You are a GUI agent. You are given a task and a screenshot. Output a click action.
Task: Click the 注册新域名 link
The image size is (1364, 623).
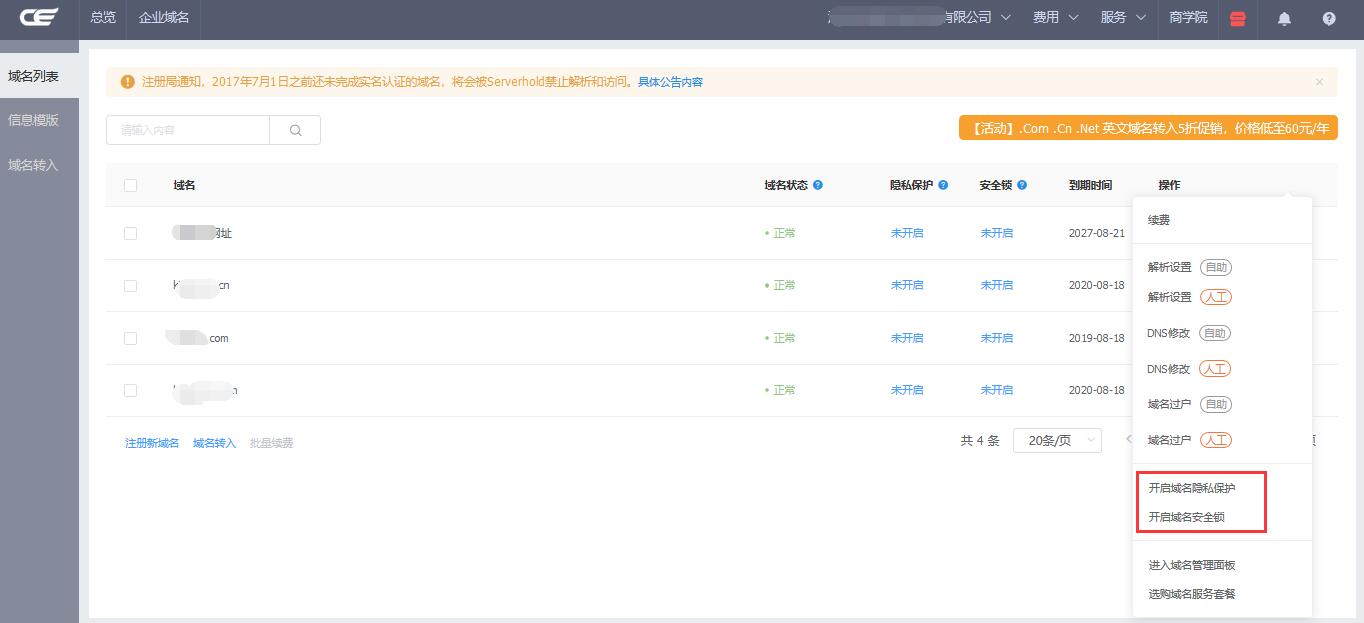152,443
